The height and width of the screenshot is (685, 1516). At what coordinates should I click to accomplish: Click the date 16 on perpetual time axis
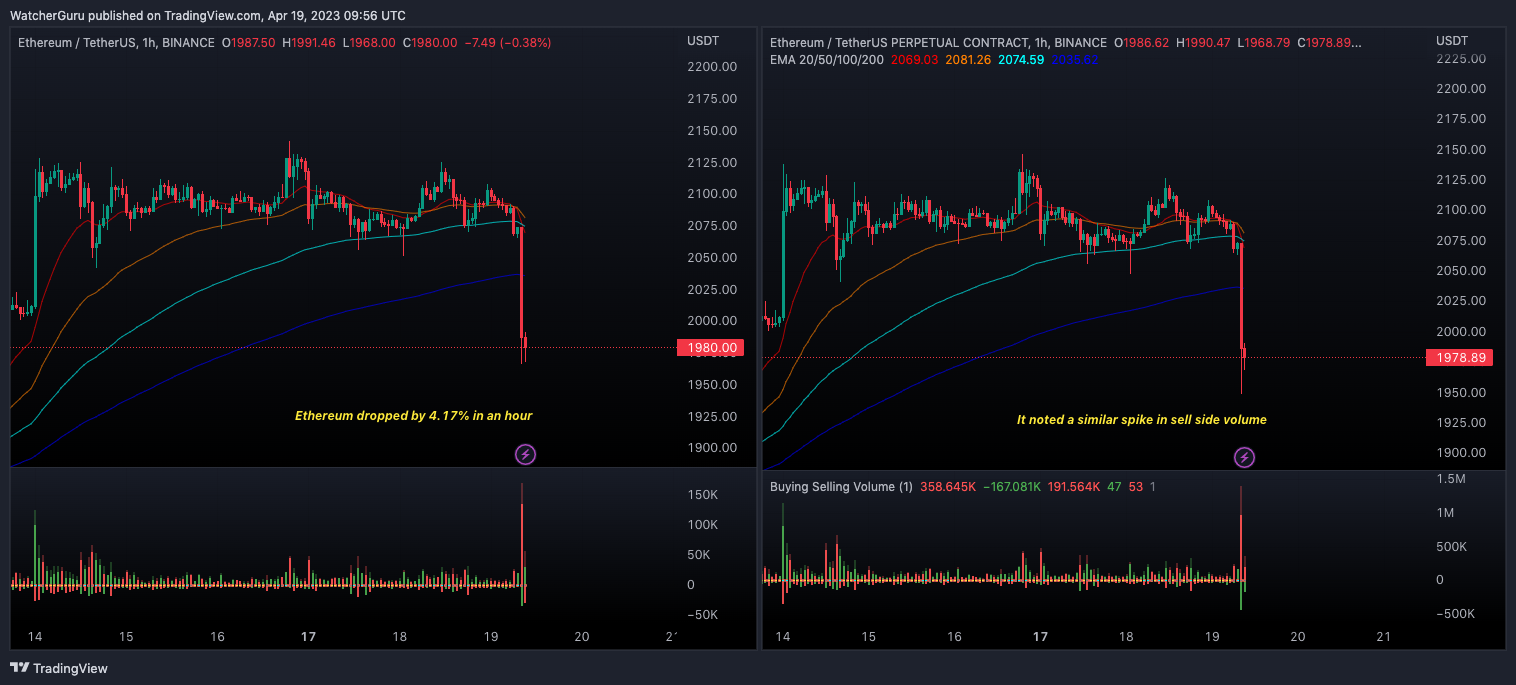pos(954,636)
